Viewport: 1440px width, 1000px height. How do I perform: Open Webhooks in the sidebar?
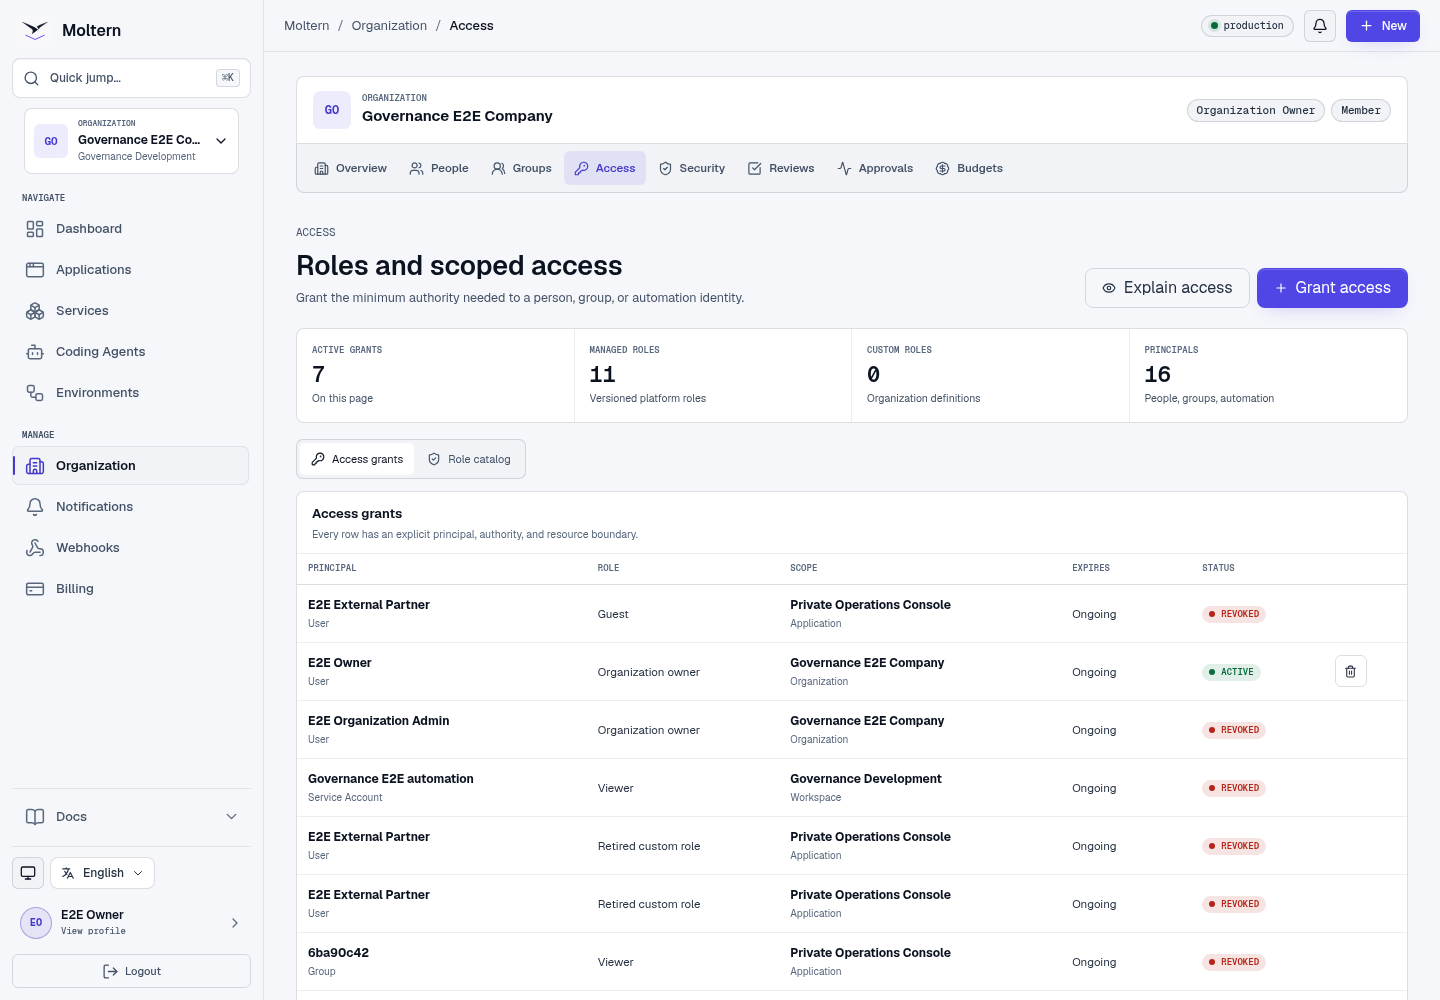[131, 548]
